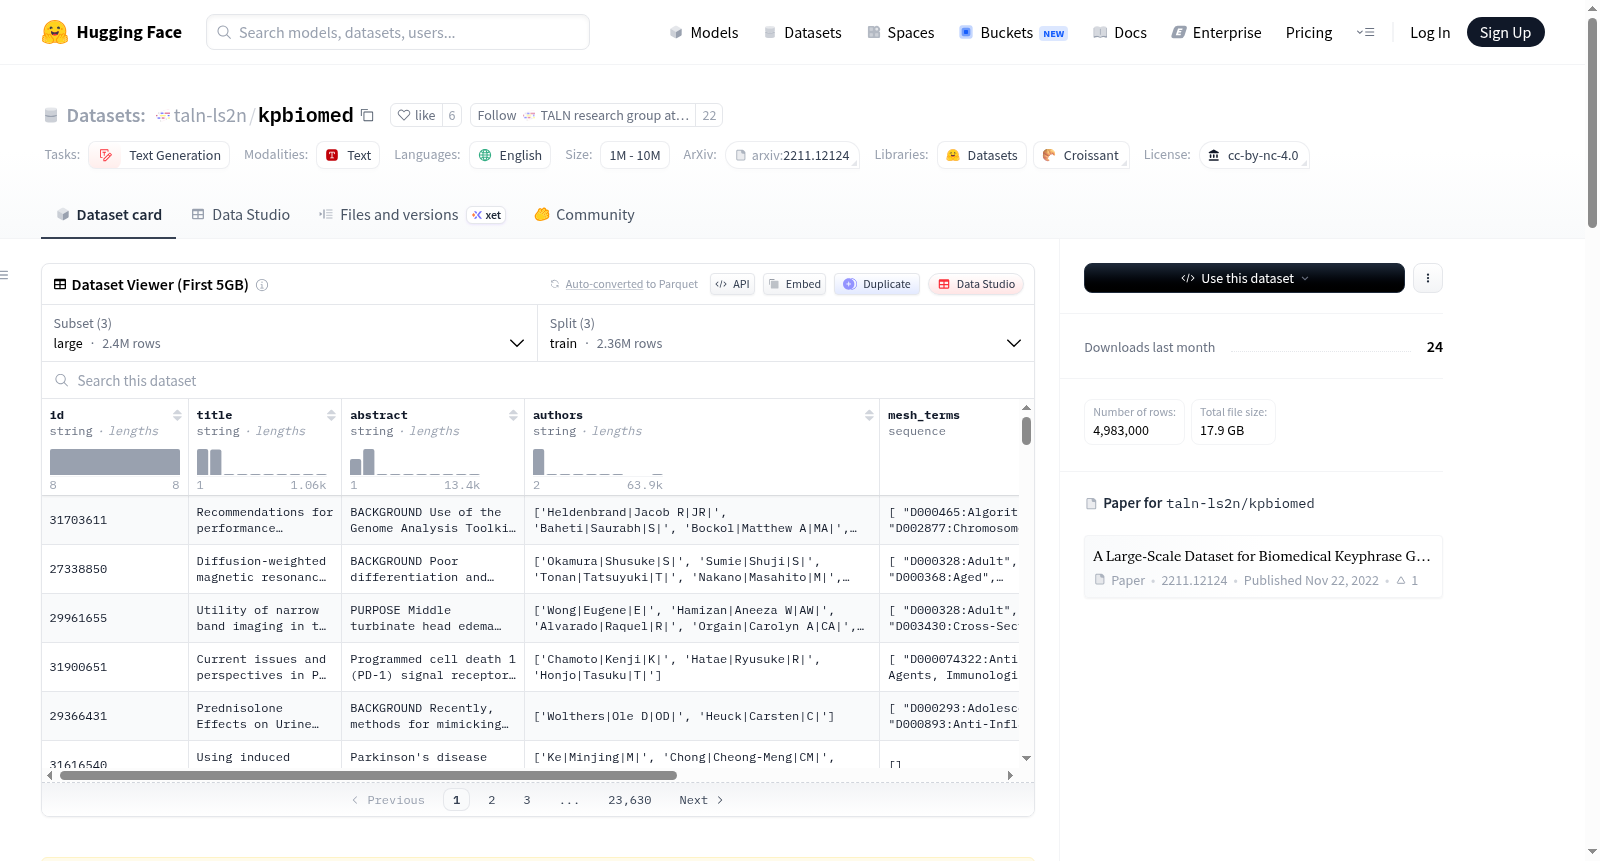Click the Datasets library tag
Viewport: 1600px width, 861px height.
pyautogui.click(x=981, y=155)
